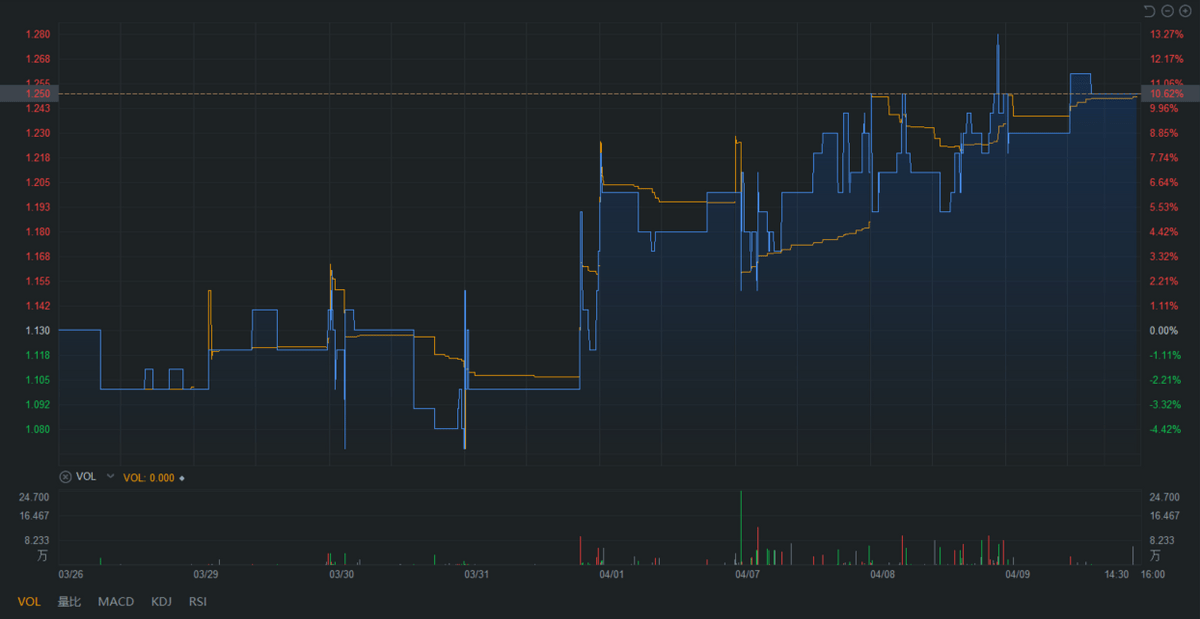Remove the VOL indicator with the X icon
This screenshot has width=1200, height=619.
(x=66, y=477)
